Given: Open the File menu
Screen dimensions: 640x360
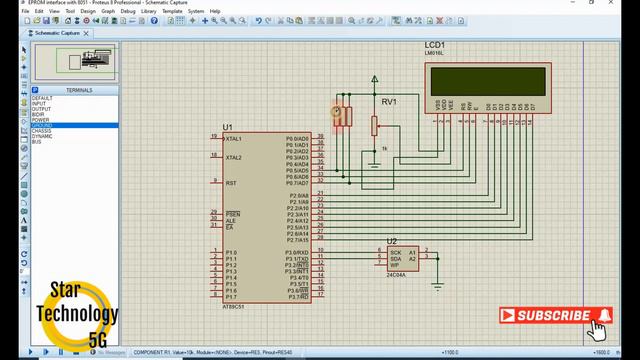Looking at the screenshot, I should tap(25, 11).
